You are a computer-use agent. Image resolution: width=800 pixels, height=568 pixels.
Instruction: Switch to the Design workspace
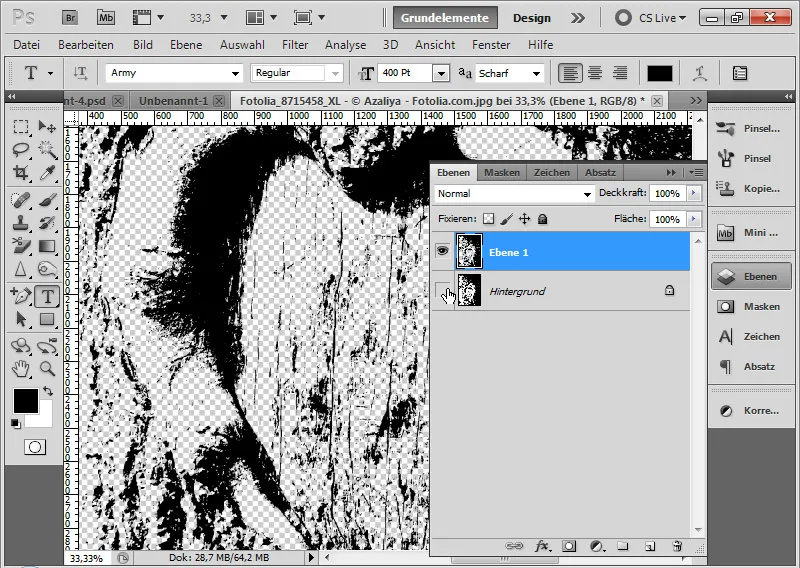tap(532, 18)
